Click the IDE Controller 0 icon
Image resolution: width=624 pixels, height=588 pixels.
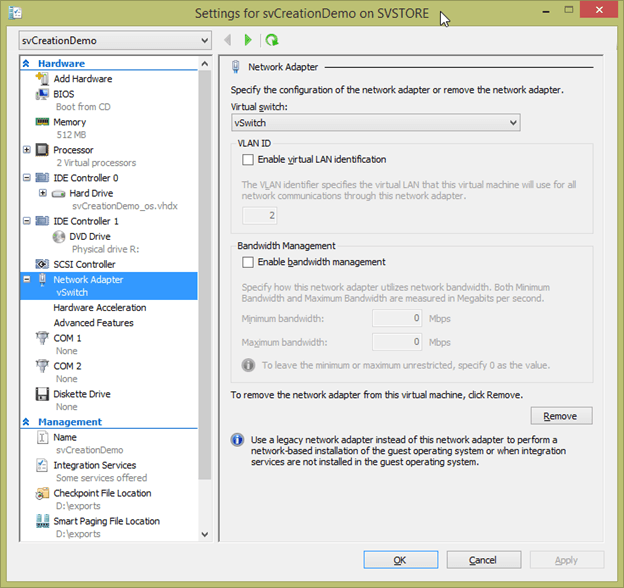[x=42, y=177]
